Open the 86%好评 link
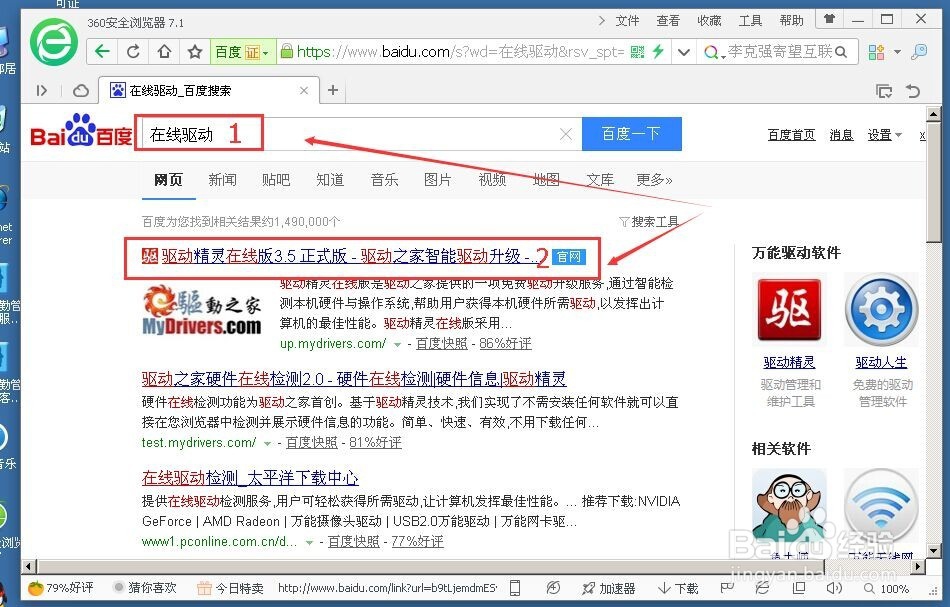Image resolution: width=950 pixels, height=607 pixels. click(x=505, y=344)
